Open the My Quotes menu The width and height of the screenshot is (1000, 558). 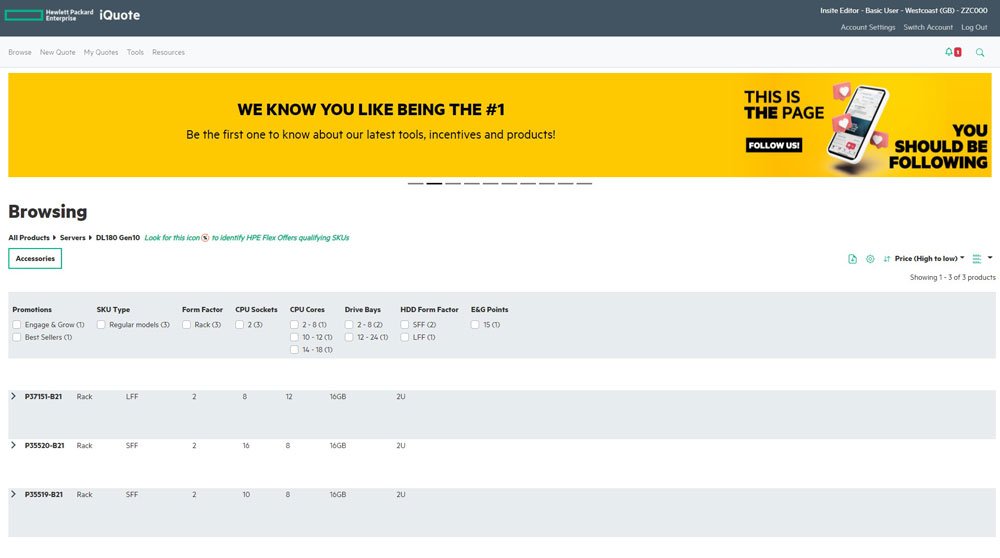[101, 52]
